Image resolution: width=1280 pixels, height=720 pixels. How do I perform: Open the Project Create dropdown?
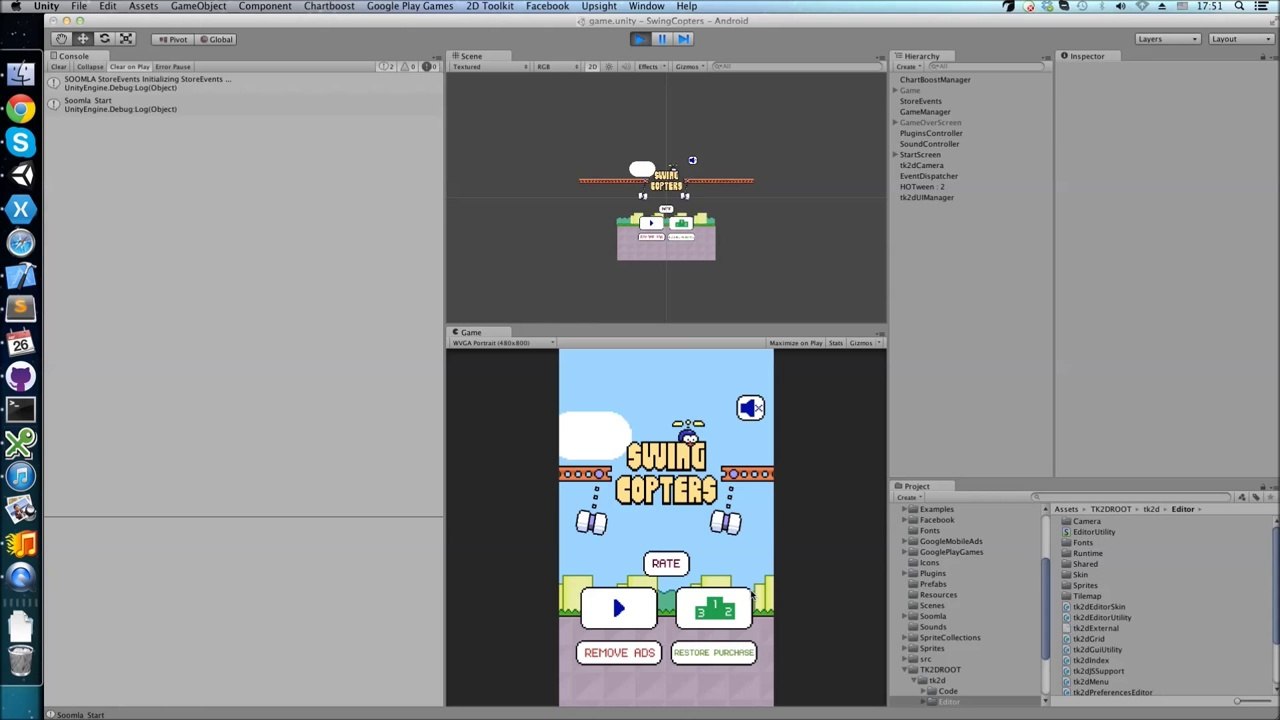click(x=908, y=497)
